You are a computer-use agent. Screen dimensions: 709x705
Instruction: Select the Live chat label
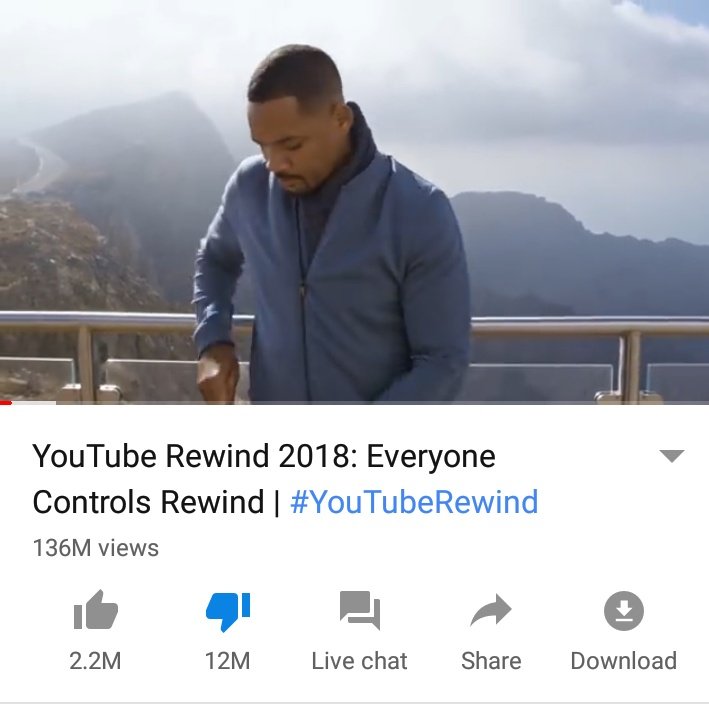(359, 661)
